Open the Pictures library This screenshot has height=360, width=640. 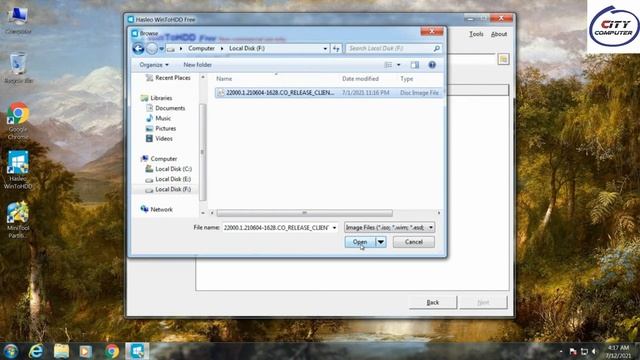(161, 129)
